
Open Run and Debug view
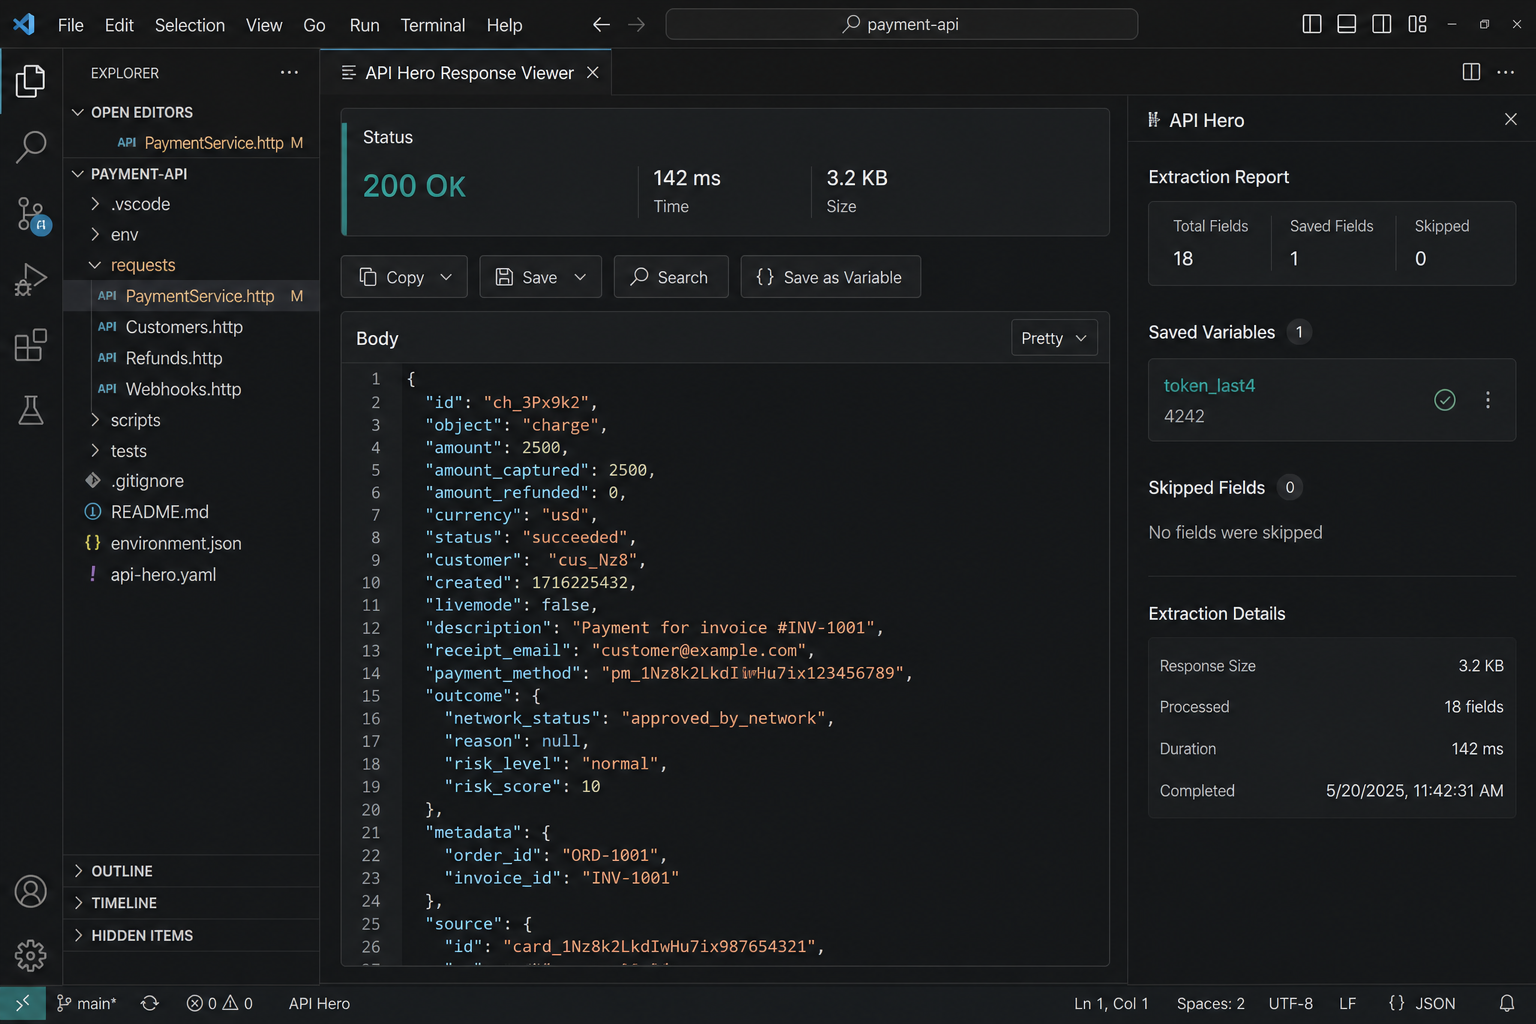31,280
